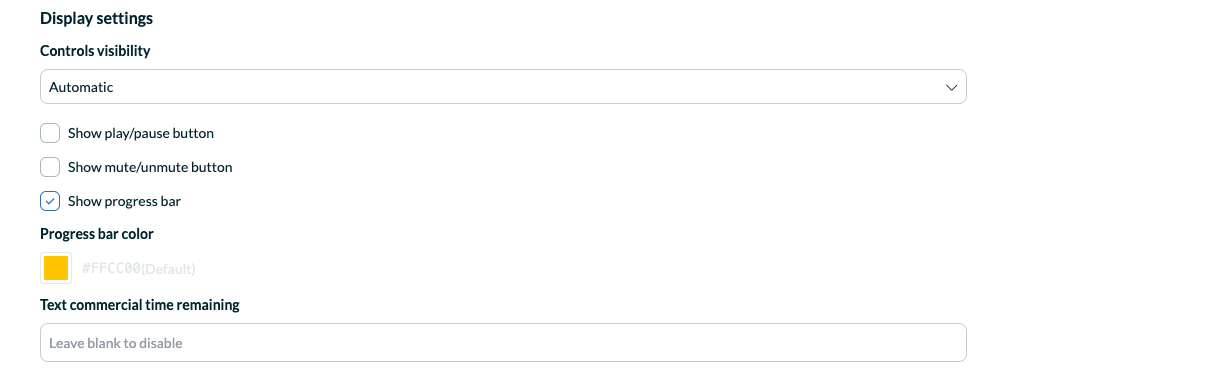Screen dimensions: 1210x392
Task: Click the Text commercial time remaining label
Action: point(140,305)
